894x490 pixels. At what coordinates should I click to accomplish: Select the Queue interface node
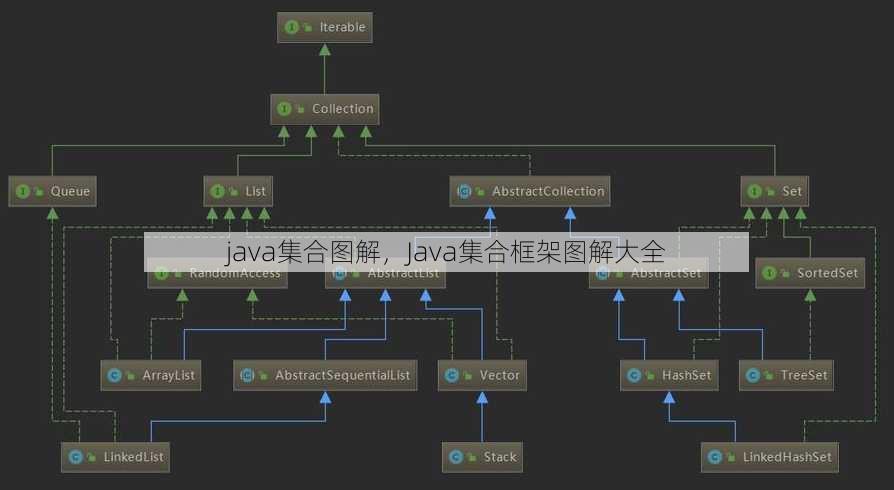click(52, 191)
